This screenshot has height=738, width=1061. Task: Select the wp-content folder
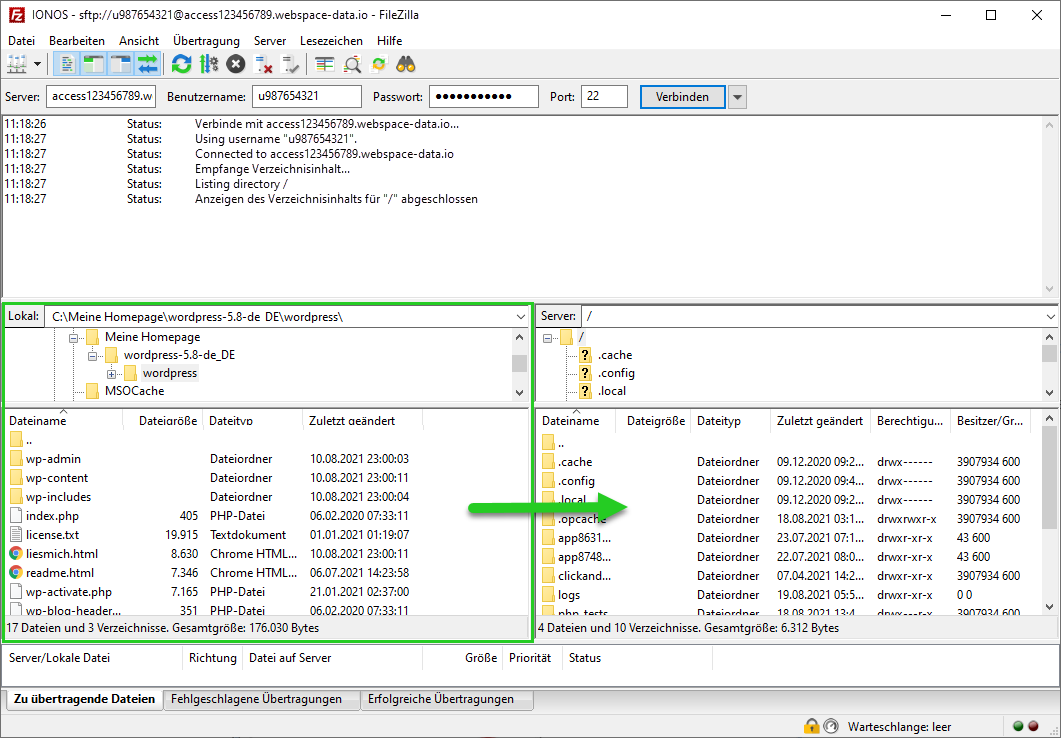[57, 478]
